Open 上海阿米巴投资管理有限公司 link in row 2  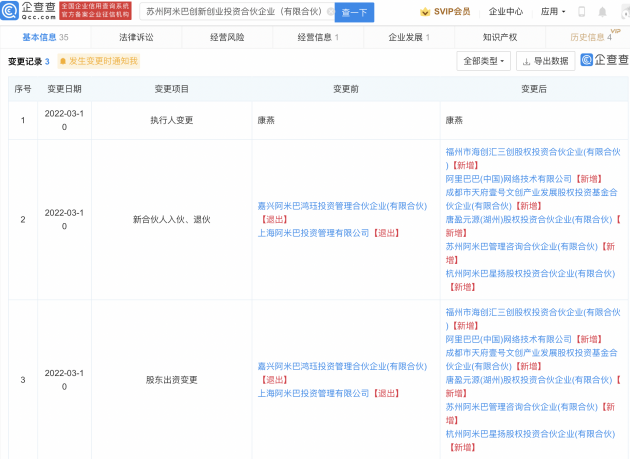(x=313, y=233)
